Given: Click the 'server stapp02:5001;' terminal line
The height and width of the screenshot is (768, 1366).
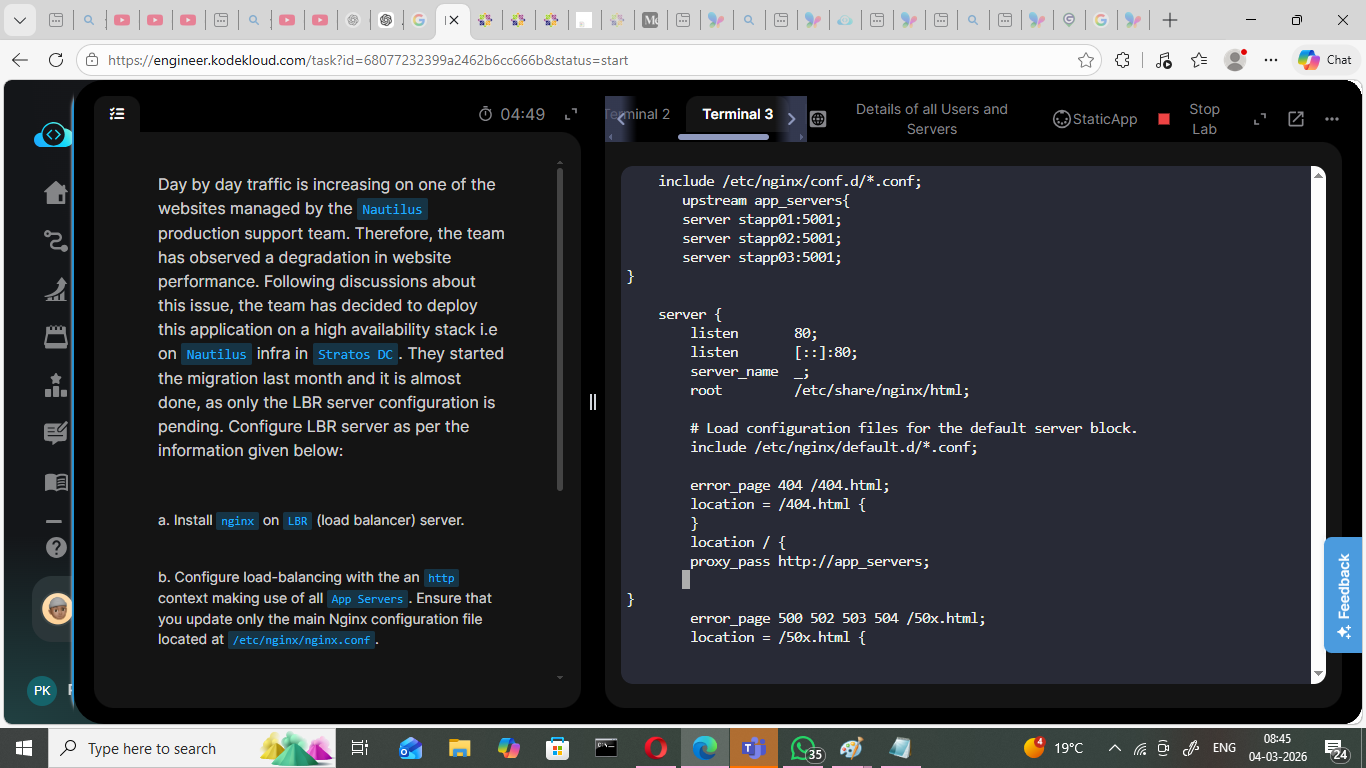Looking at the screenshot, I should click(x=762, y=238).
